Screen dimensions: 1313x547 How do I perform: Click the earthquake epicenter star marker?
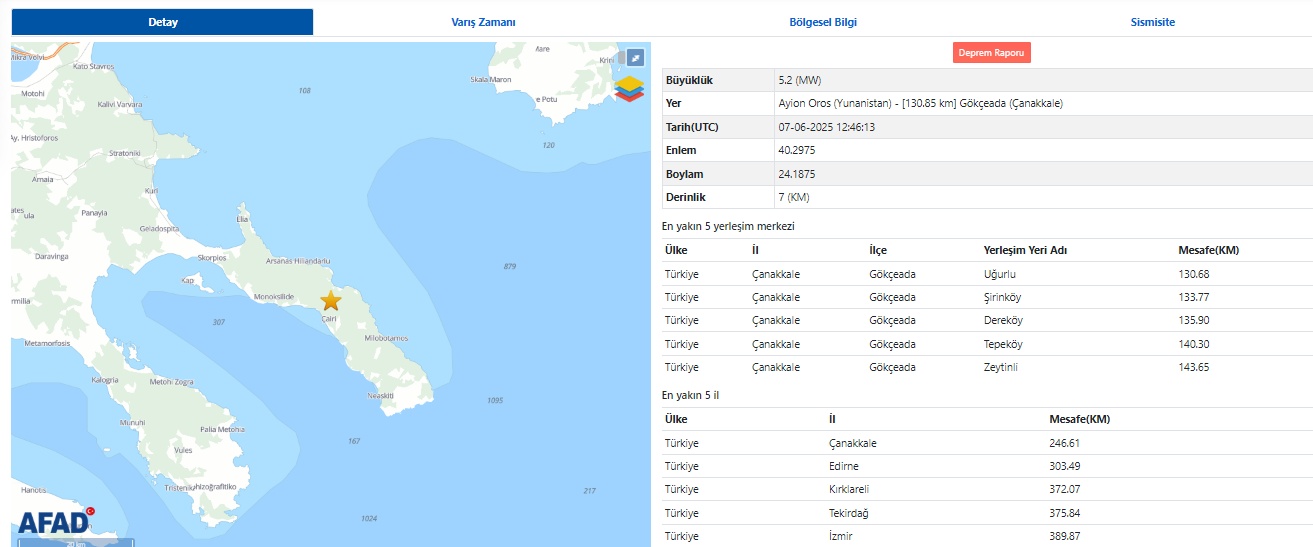click(330, 300)
